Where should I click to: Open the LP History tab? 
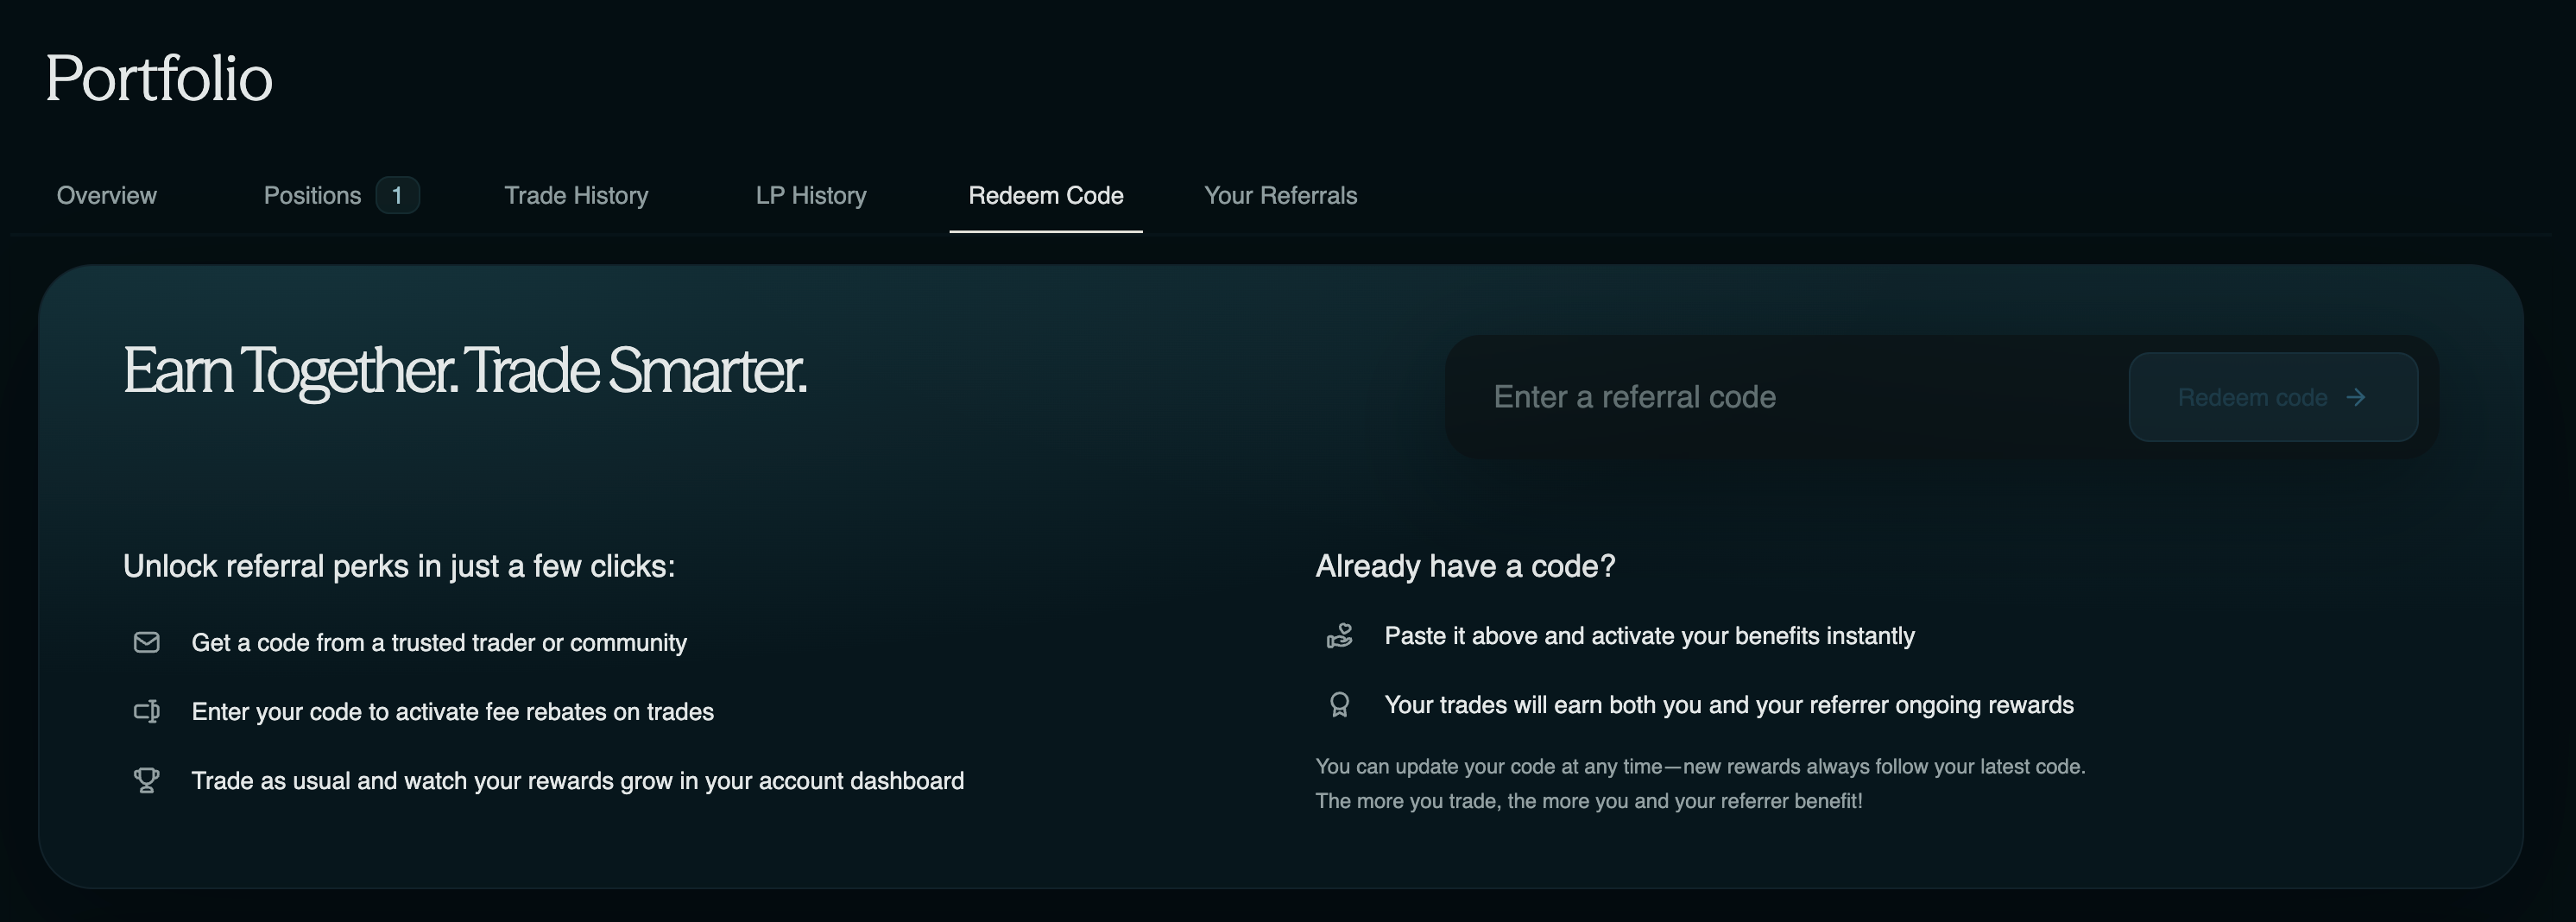(811, 195)
